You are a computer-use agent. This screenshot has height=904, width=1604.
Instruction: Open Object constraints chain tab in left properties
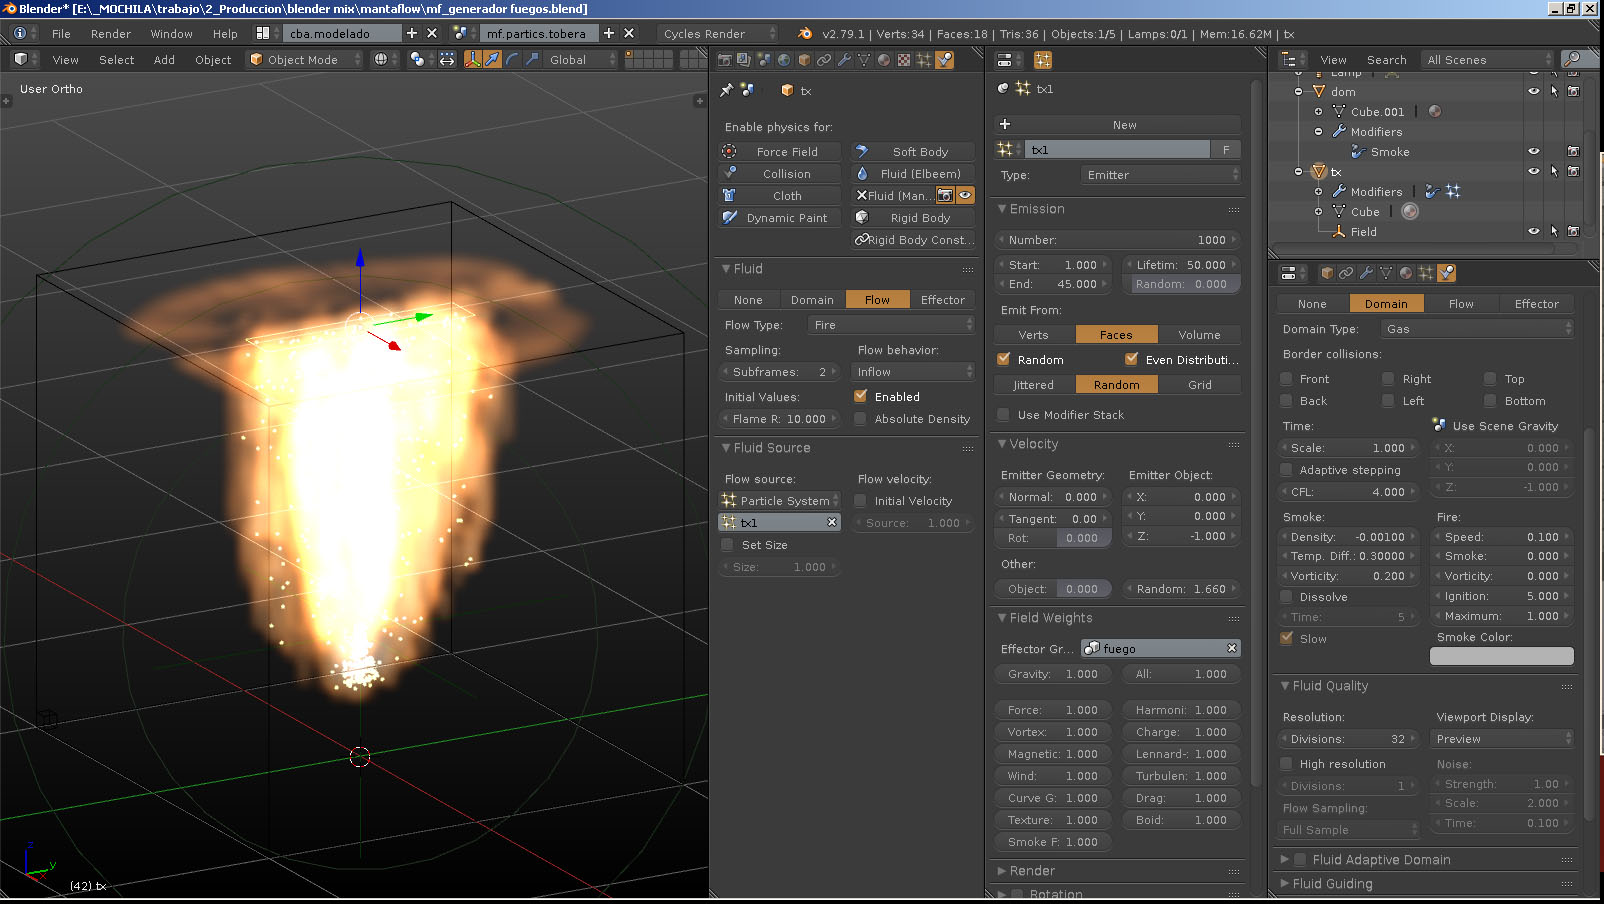[x=824, y=60]
